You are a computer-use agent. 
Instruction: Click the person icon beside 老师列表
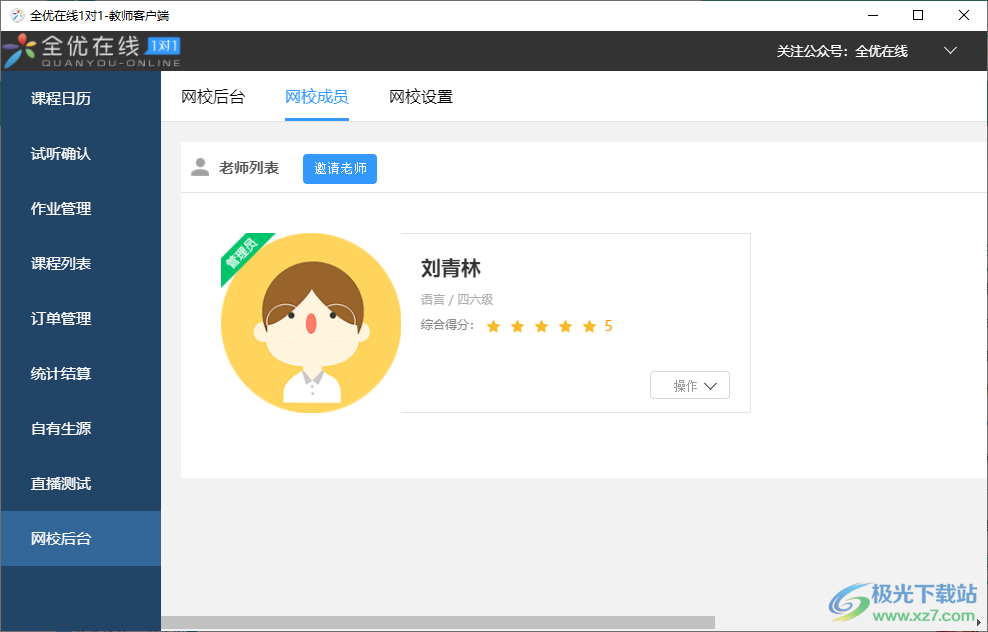200,167
